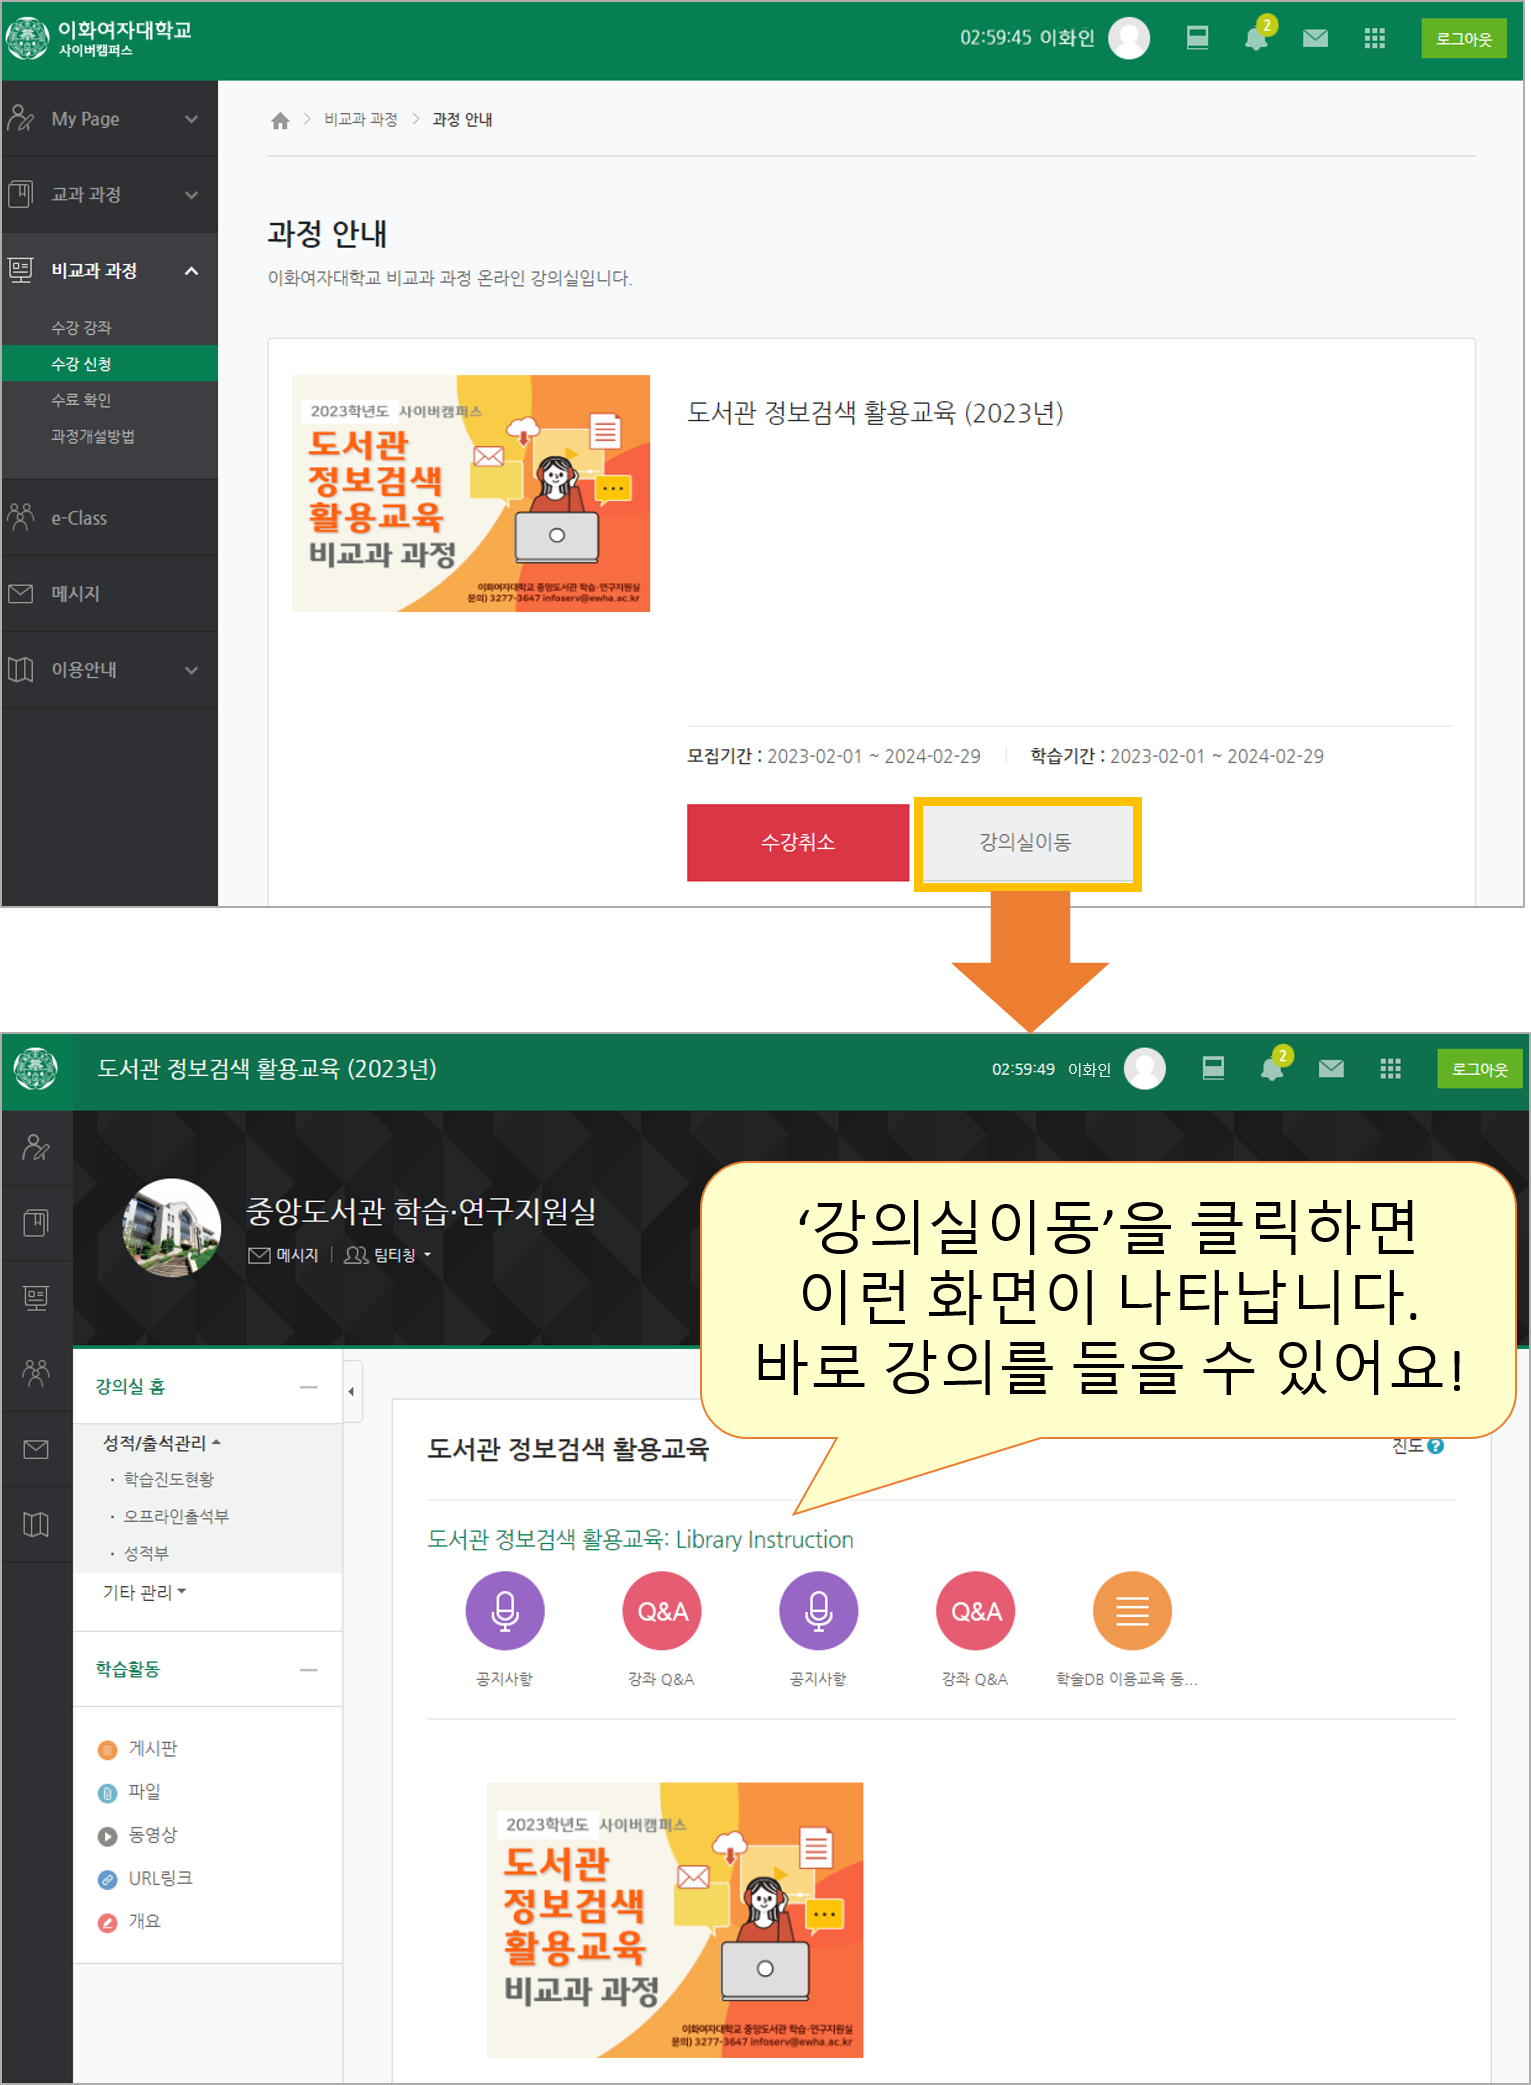Click the screen layout icon in top header
Screen dimensions: 1531x2085
tap(1197, 38)
